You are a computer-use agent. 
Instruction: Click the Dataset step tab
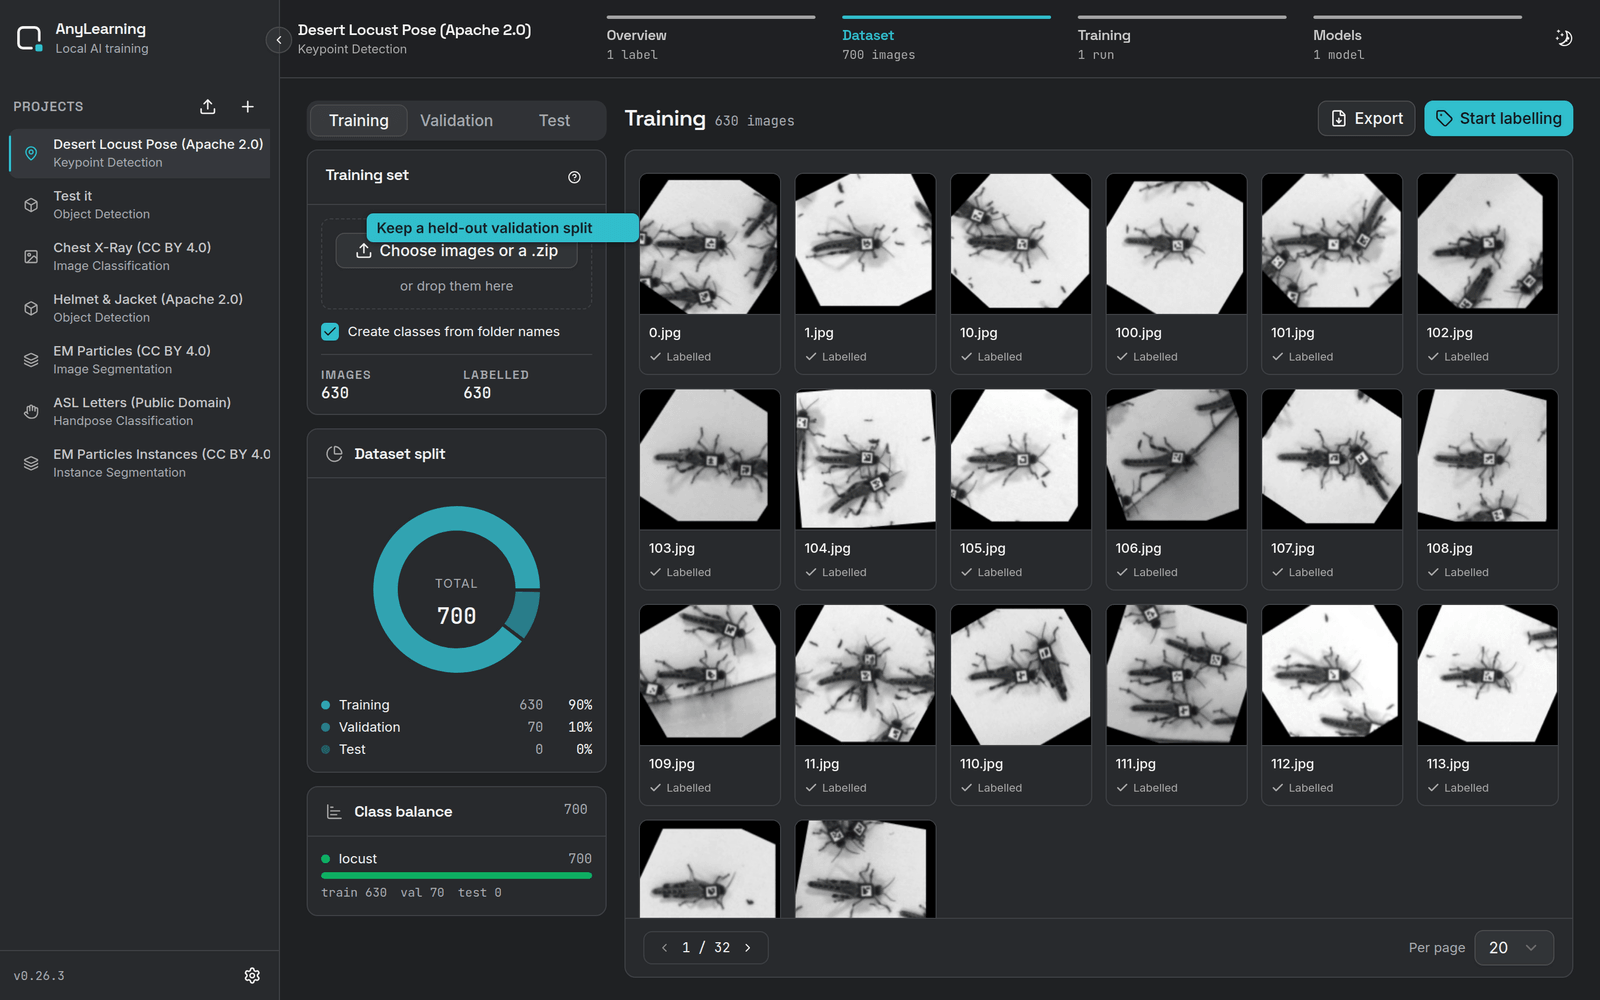946,40
